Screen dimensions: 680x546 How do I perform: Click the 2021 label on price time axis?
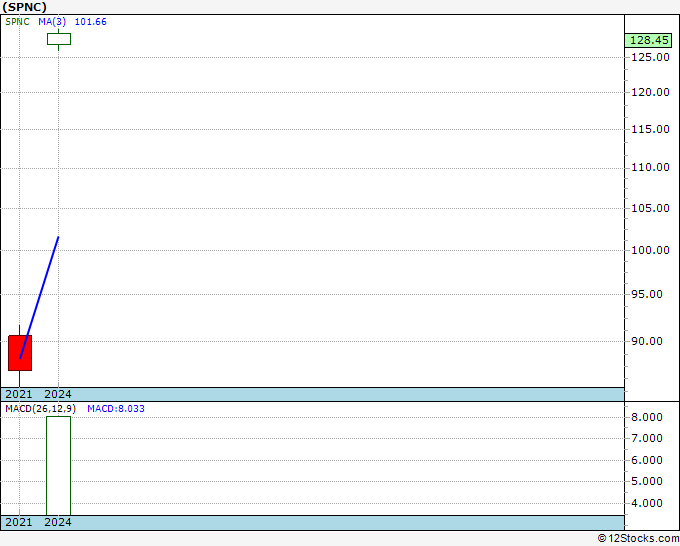point(19,394)
